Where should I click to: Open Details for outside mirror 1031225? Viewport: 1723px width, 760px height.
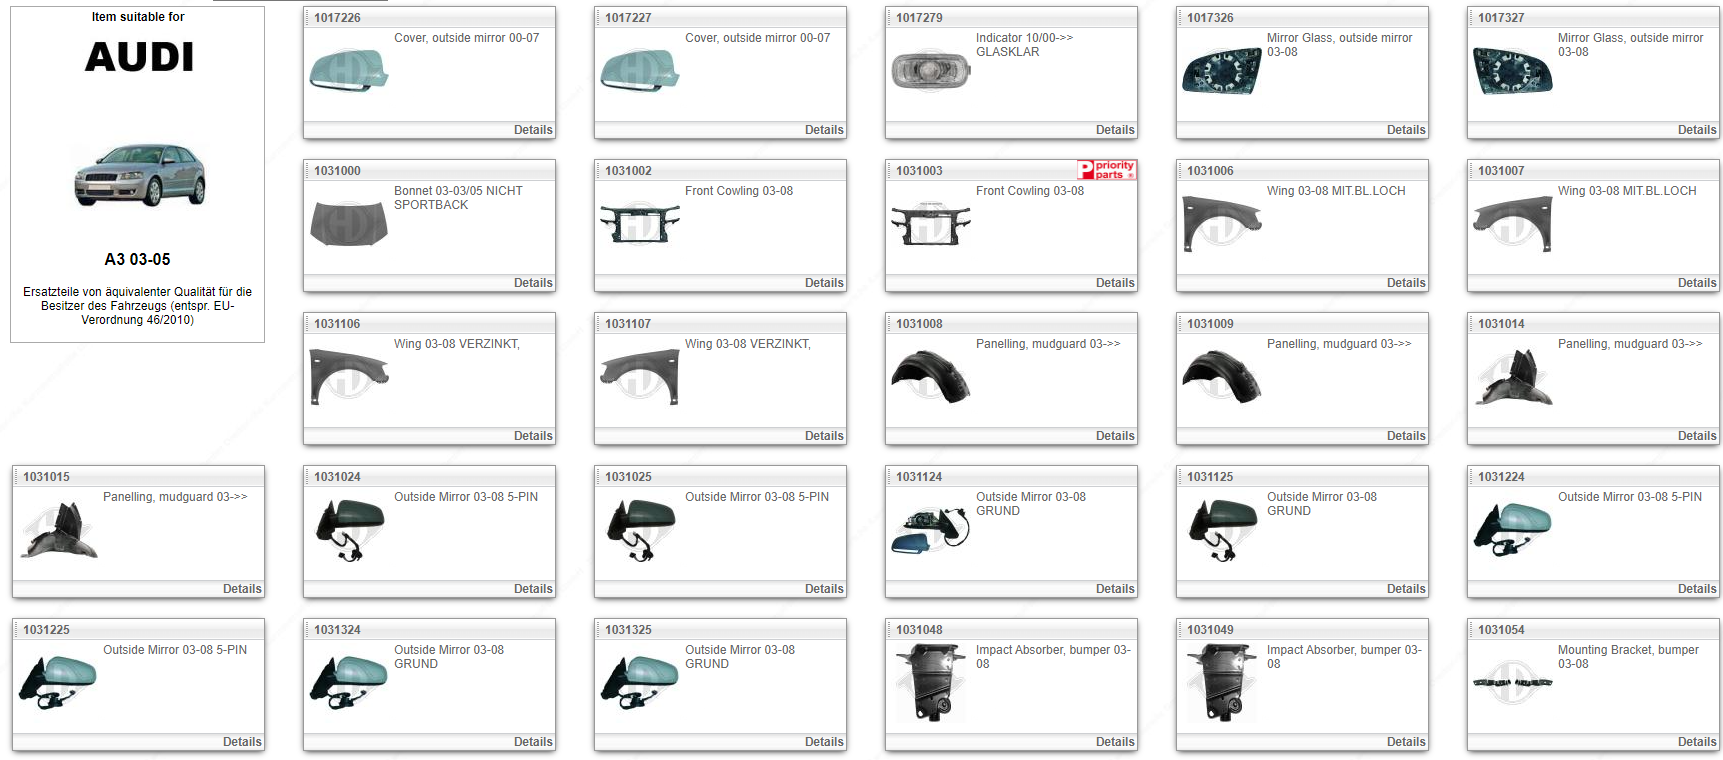tap(242, 742)
